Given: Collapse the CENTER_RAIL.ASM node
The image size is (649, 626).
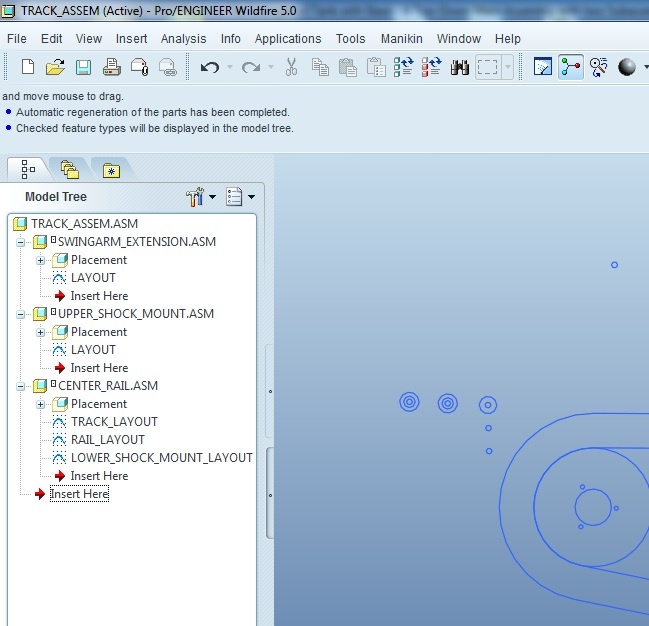Looking at the screenshot, I should click(20, 386).
